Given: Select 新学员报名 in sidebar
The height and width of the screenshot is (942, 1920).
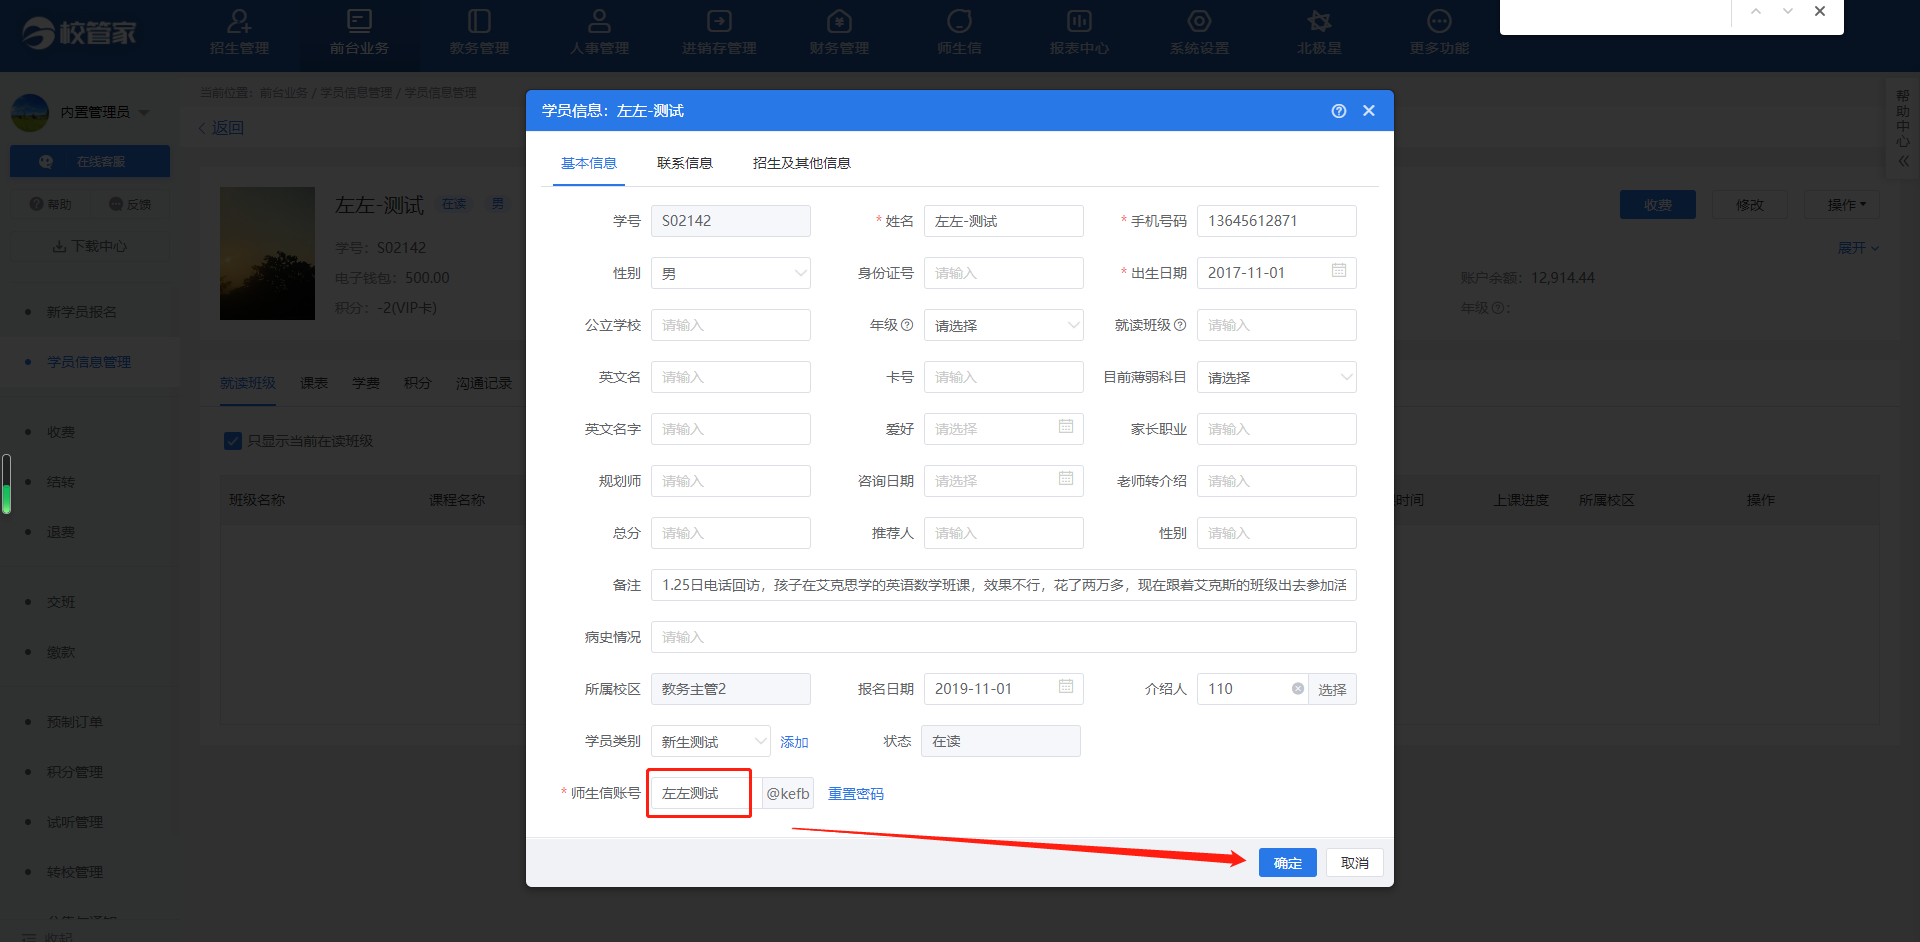Looking at the screenshot, I should [82, 312].
